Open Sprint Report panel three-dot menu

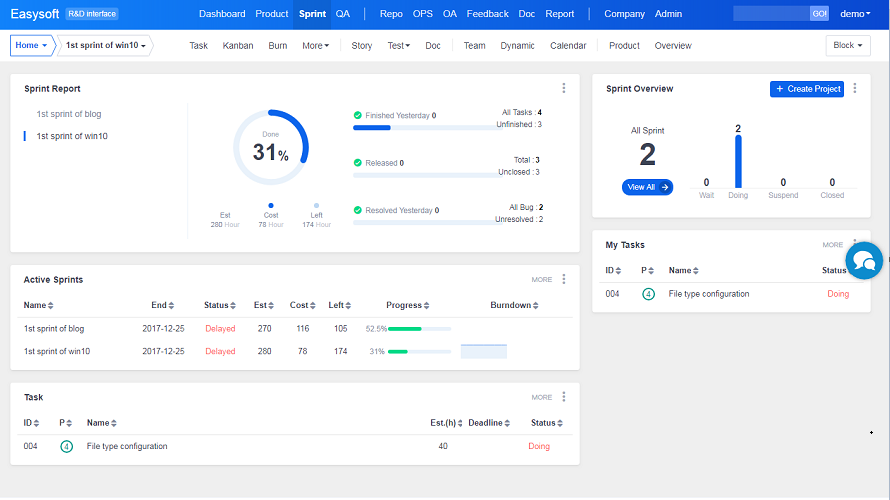click(564, 88)
